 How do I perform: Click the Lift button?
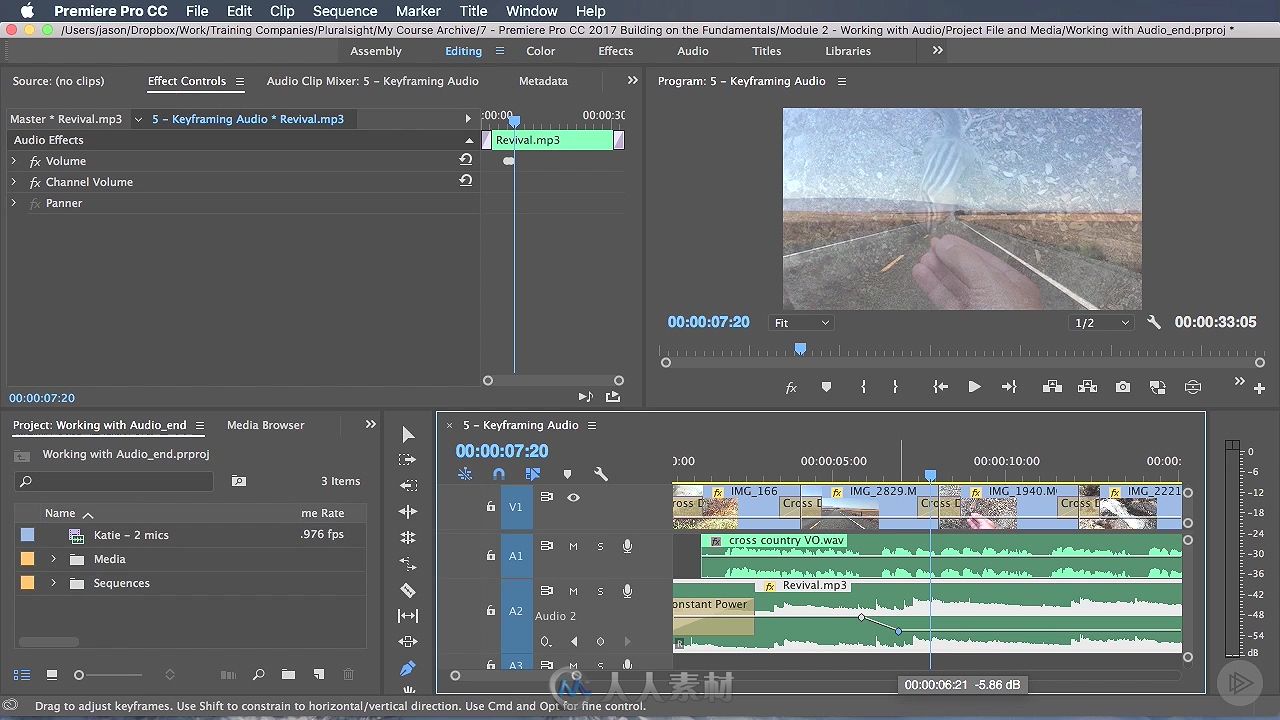1052,387
